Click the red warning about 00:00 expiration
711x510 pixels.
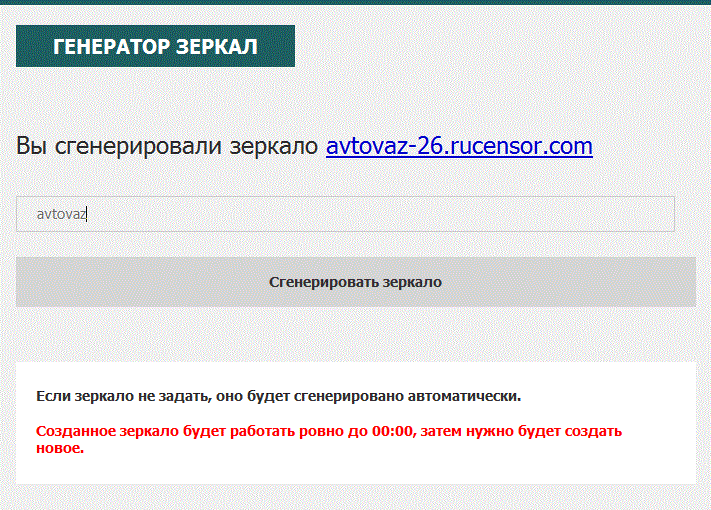[329, 432]
